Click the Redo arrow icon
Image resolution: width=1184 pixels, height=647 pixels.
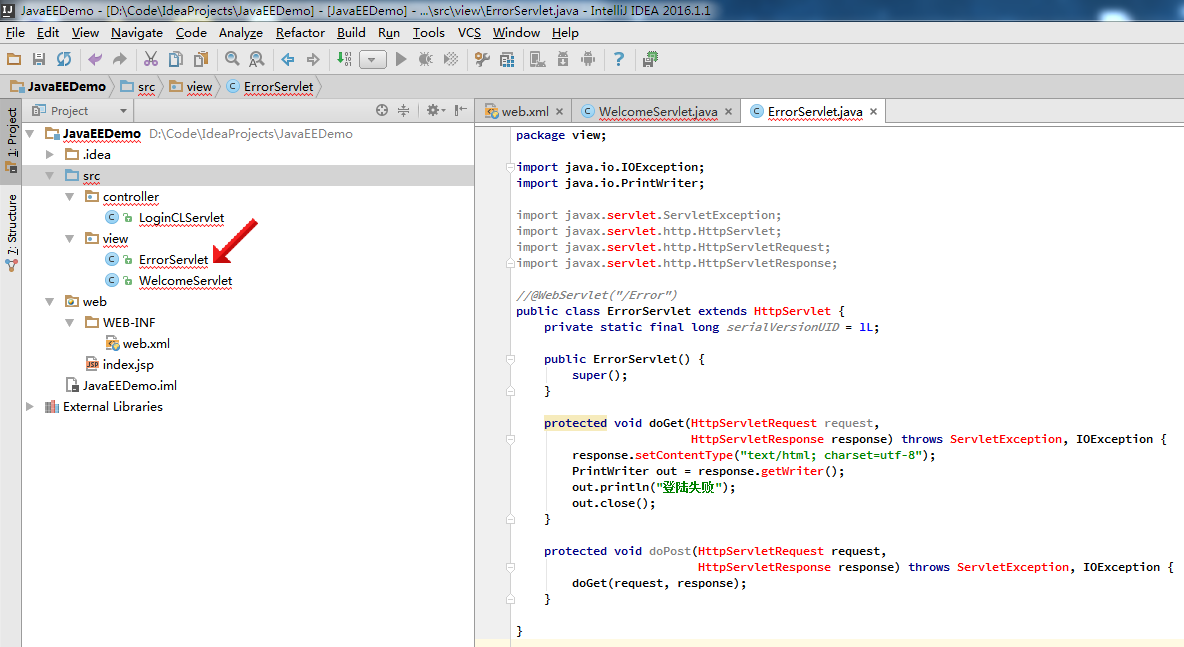(x=119, y=59)
